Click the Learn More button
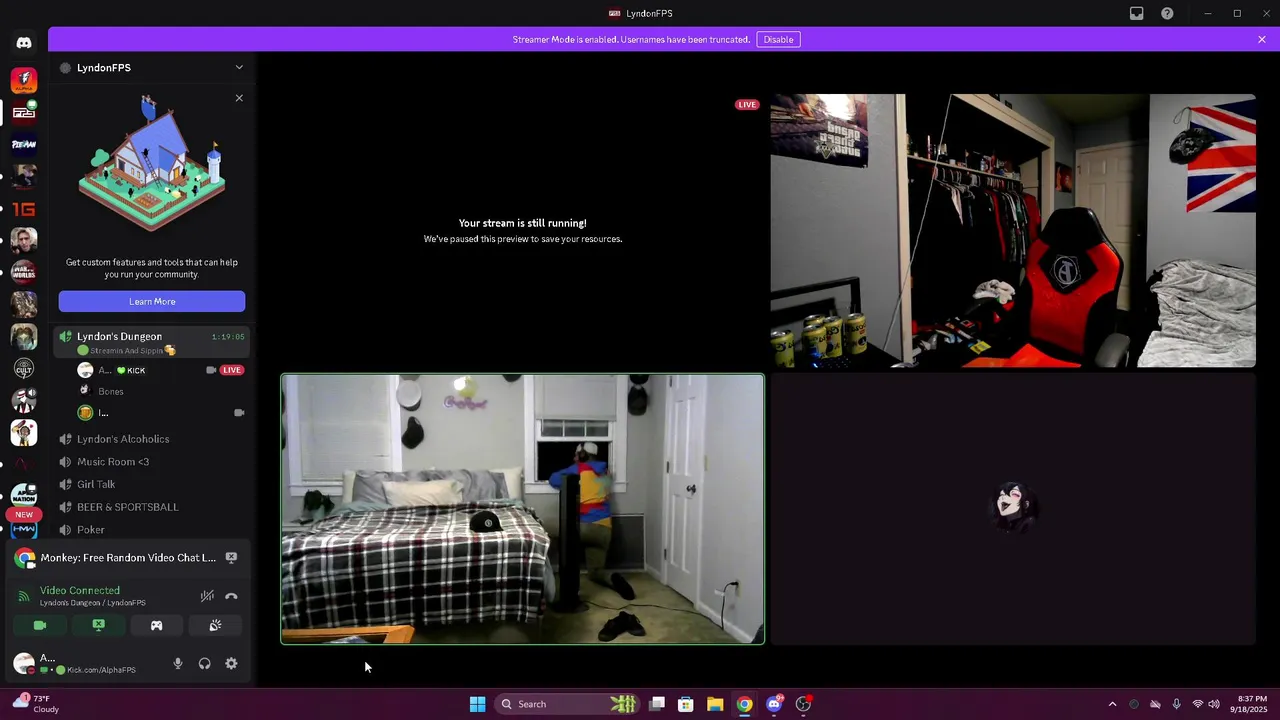This screenshot has height=720, width=1280. 152,301
